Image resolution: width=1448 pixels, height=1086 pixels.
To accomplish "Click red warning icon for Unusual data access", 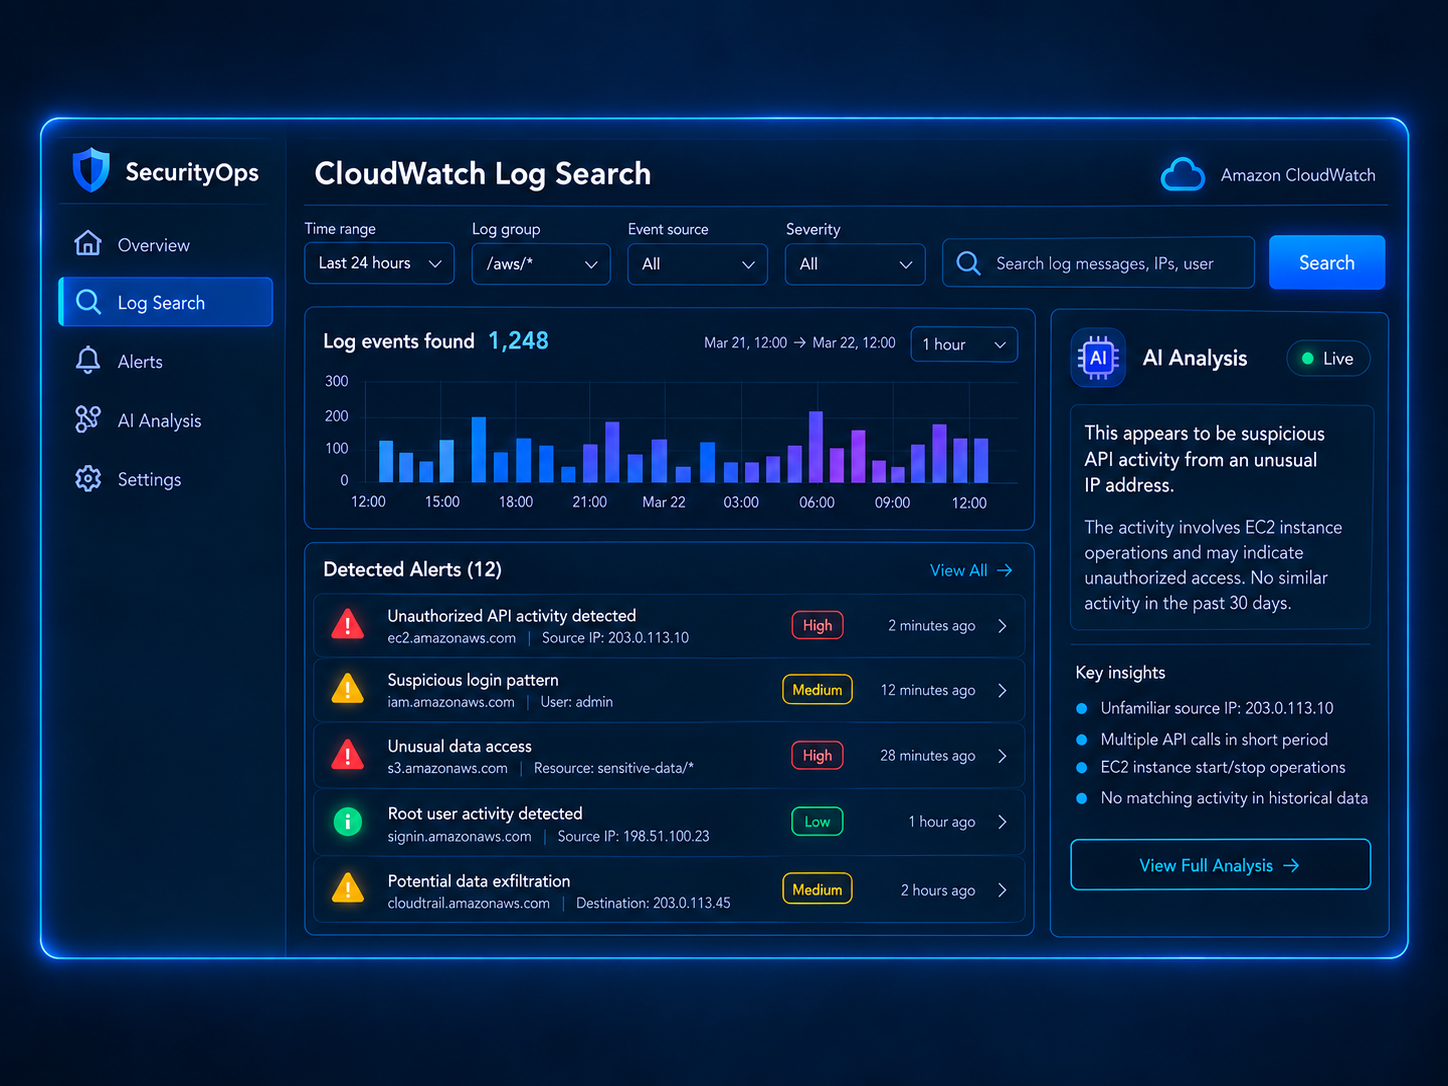I will pos(347,755).
